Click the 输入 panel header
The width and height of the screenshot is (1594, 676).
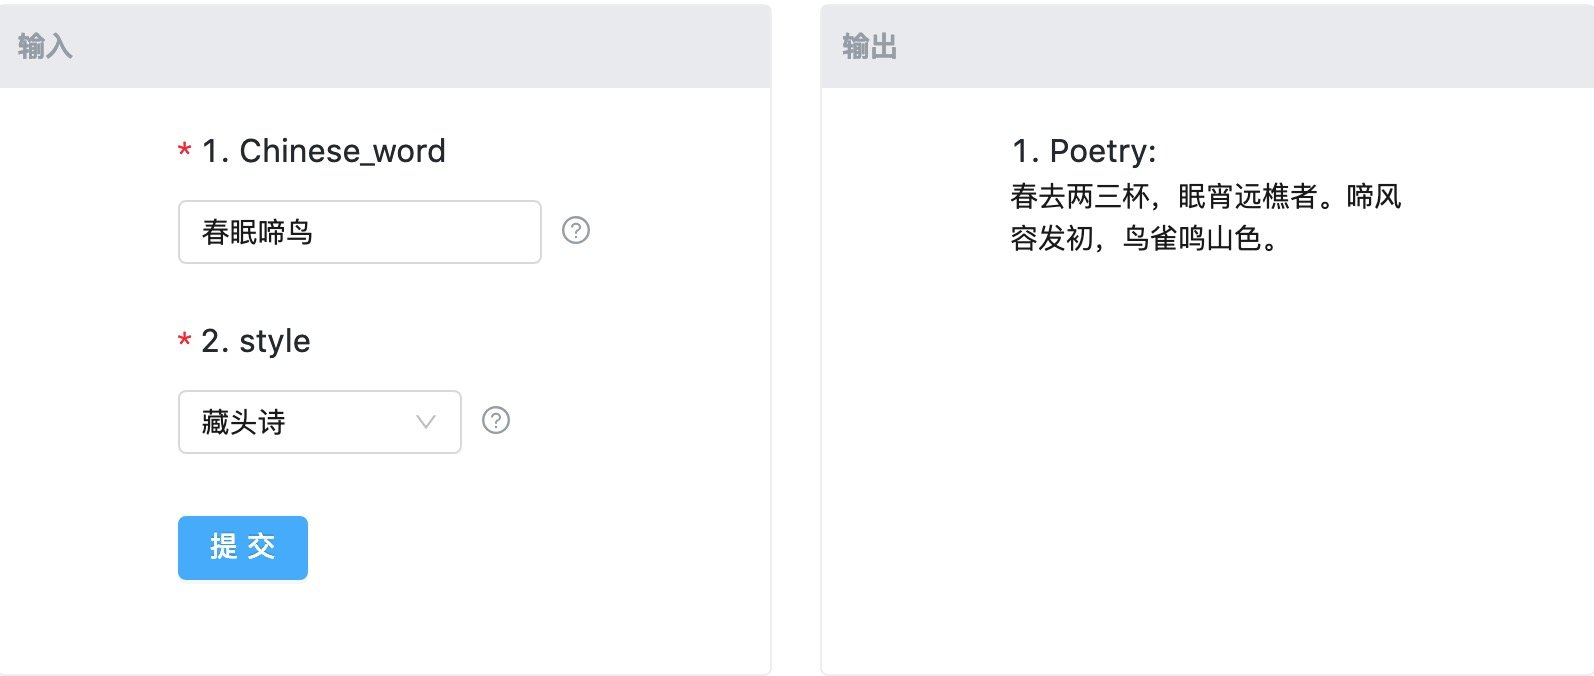(385, 47)
